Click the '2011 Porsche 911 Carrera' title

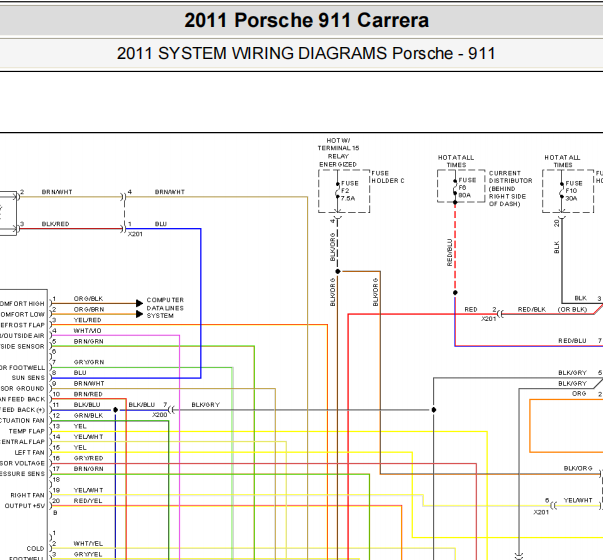(x=306, y=20)
